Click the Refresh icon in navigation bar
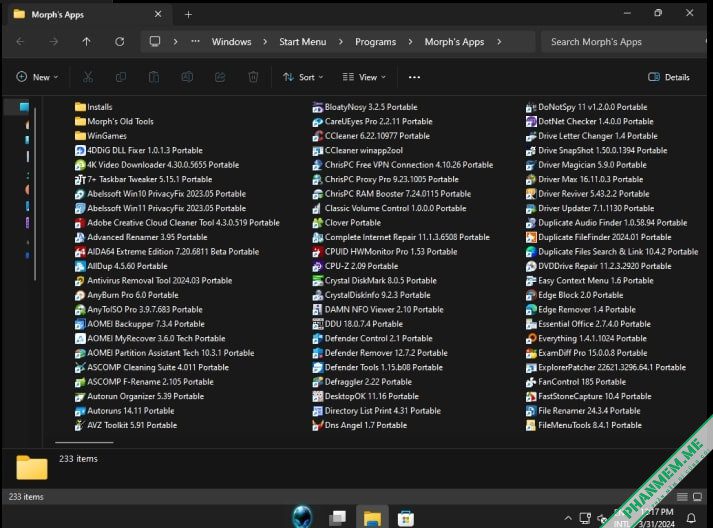 [x=120, y=42]
